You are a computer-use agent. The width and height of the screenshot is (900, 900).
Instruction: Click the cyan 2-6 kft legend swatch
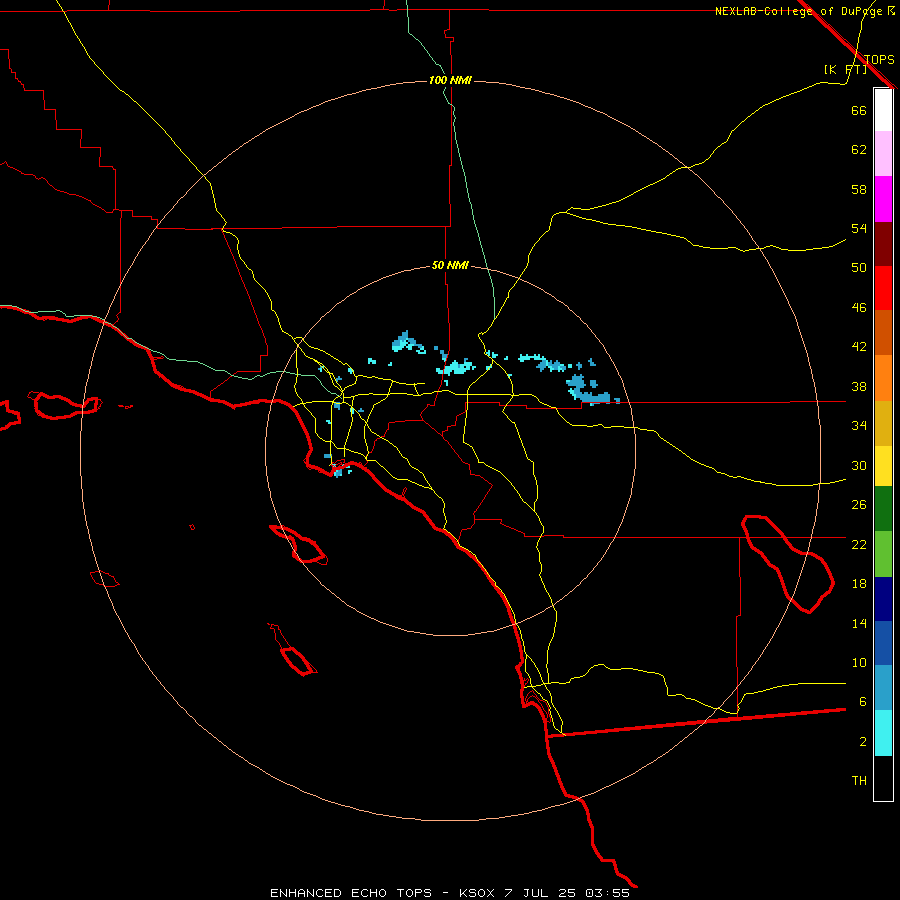click(883, 733)
